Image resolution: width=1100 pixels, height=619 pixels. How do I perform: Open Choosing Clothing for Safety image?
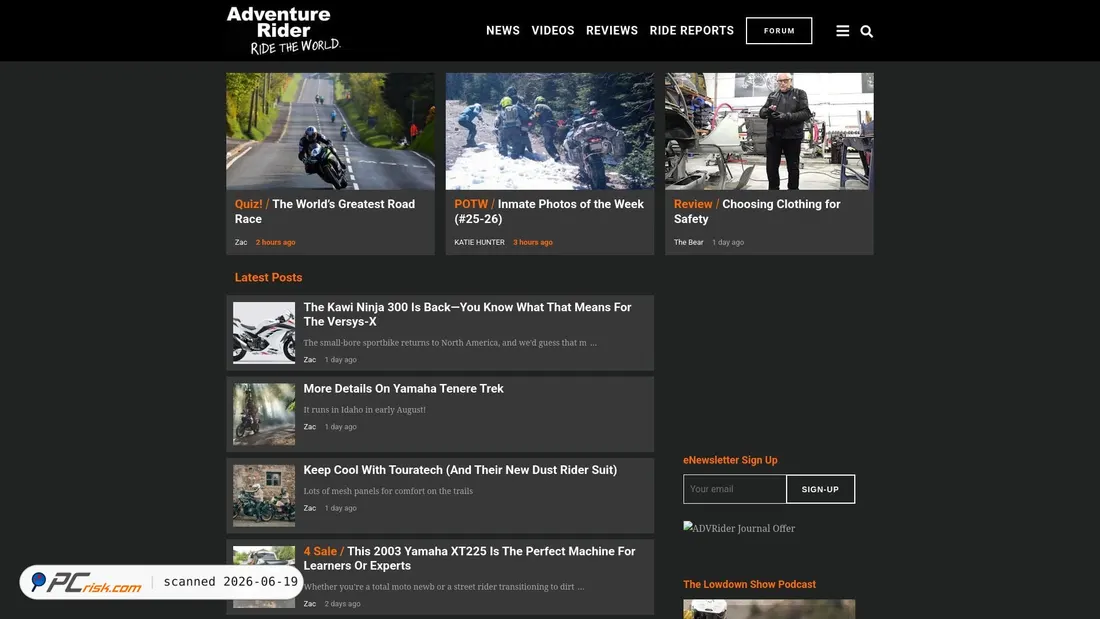click(x=770, y=131)
